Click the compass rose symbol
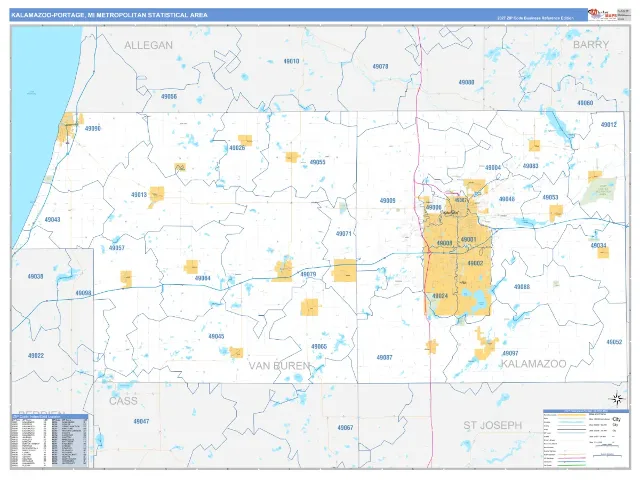This screenshot has height=480, width=640. point(617,398)
